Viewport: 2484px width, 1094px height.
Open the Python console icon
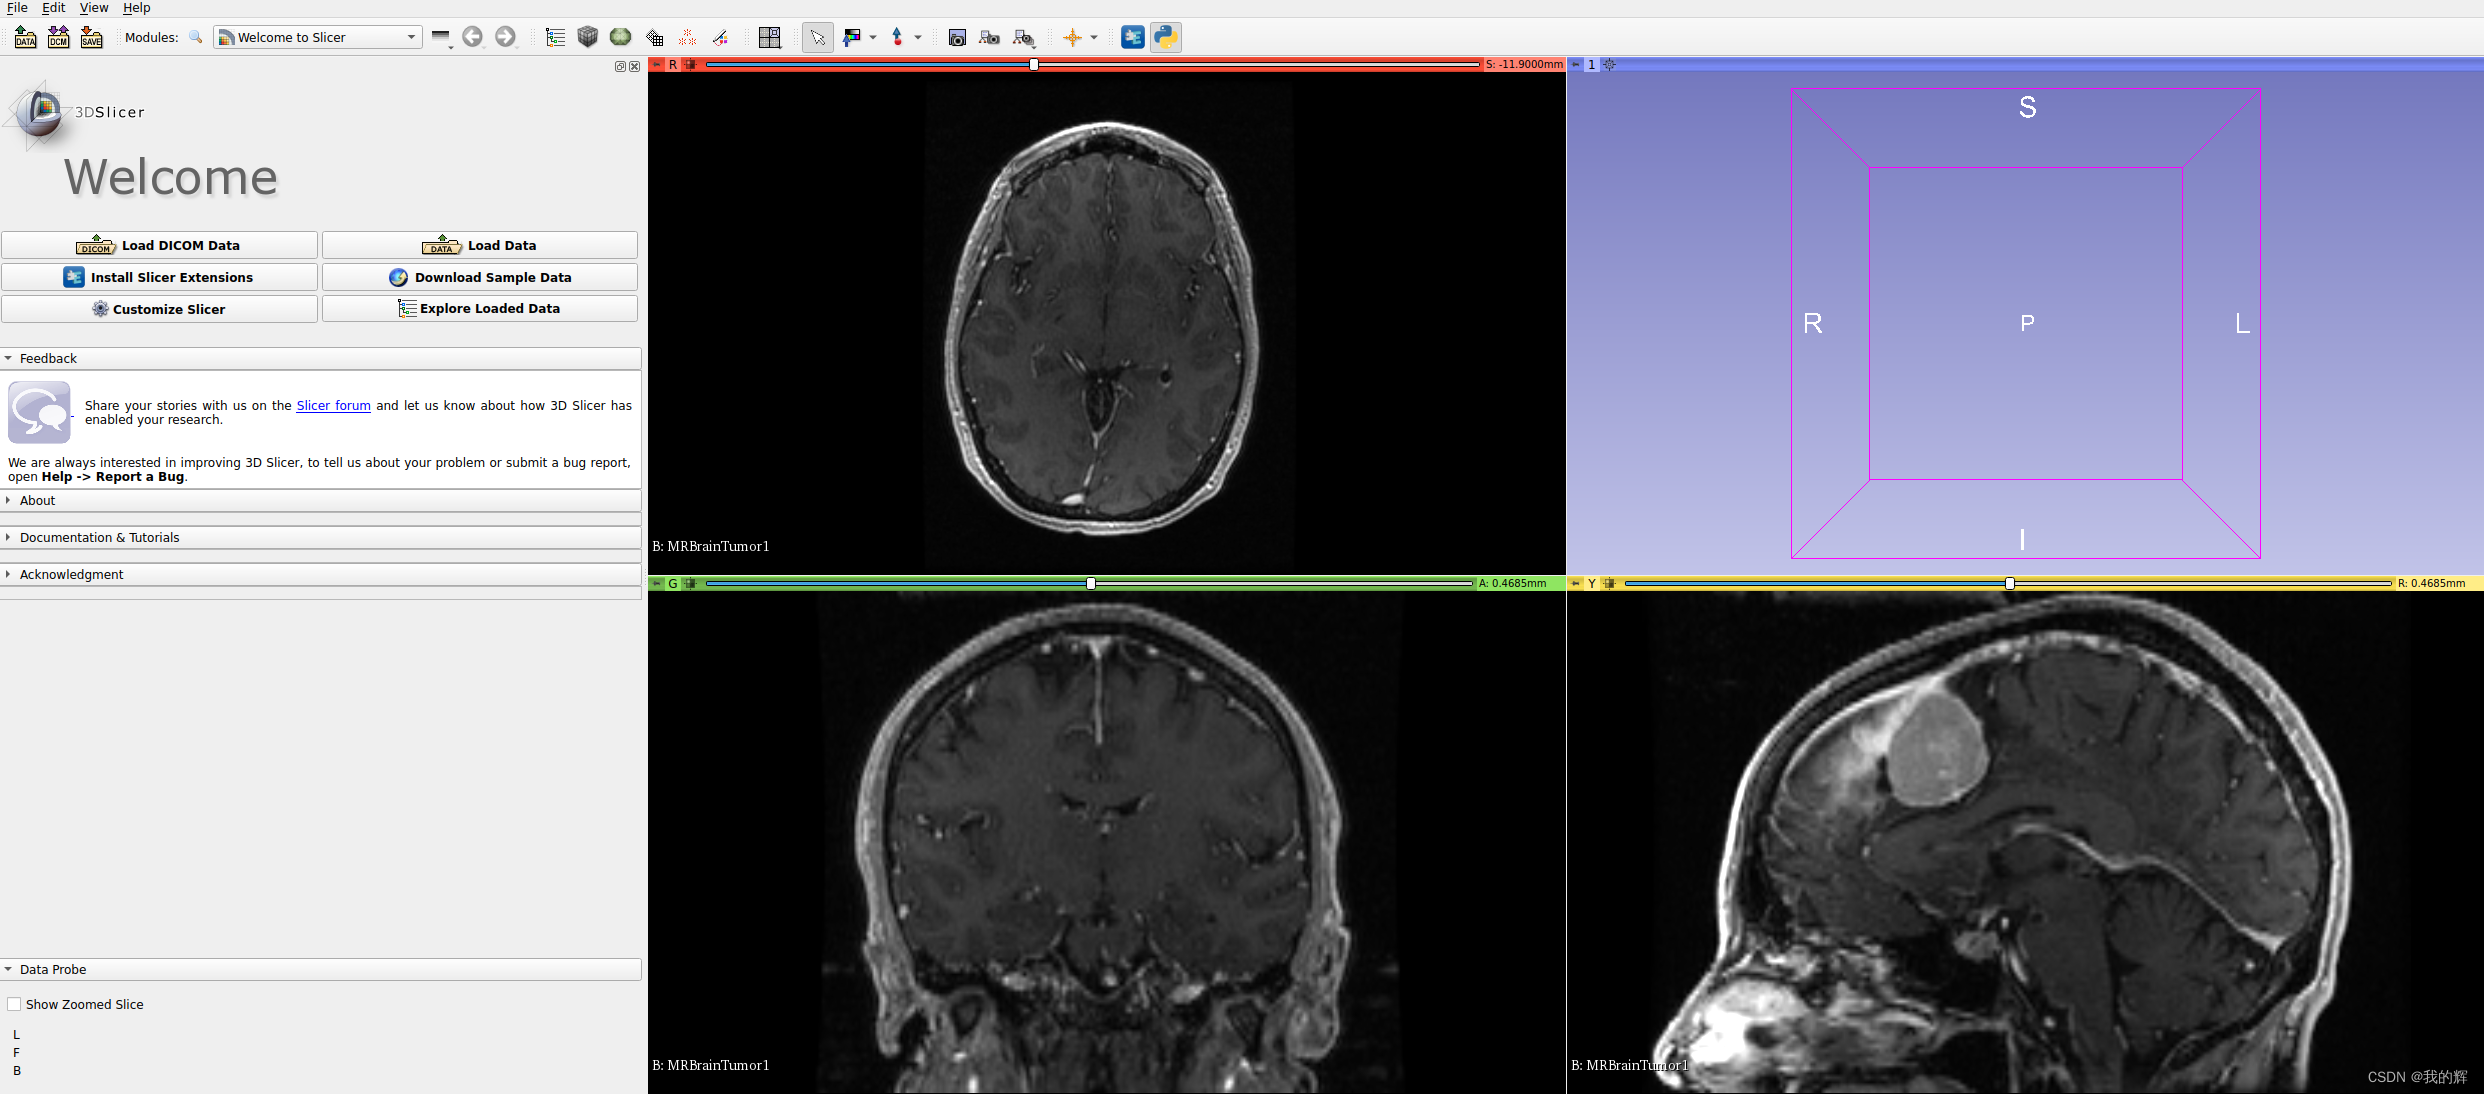coord(1165,38)
